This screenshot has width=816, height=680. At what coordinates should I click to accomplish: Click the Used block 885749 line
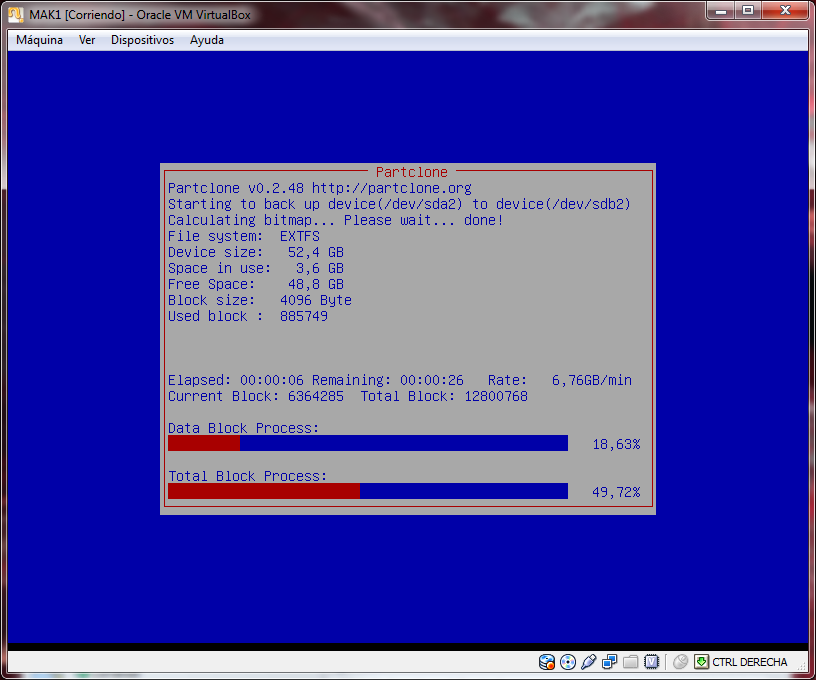248,316
